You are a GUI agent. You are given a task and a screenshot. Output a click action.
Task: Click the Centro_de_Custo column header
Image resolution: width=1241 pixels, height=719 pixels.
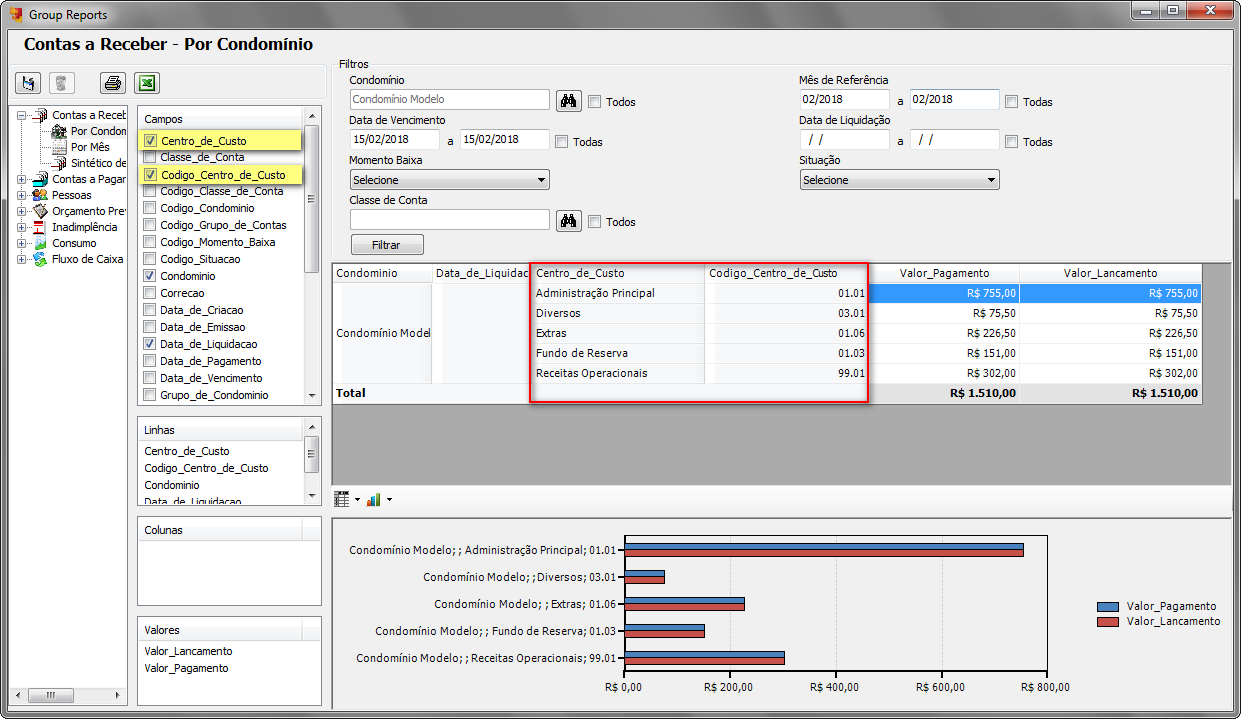pos(618,273)
